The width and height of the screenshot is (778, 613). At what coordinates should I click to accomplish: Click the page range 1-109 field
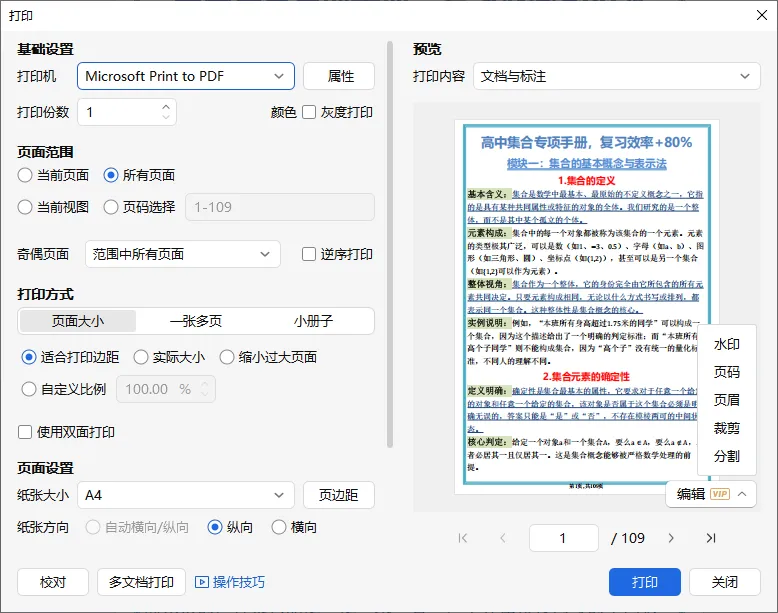[x=280, y=207]
